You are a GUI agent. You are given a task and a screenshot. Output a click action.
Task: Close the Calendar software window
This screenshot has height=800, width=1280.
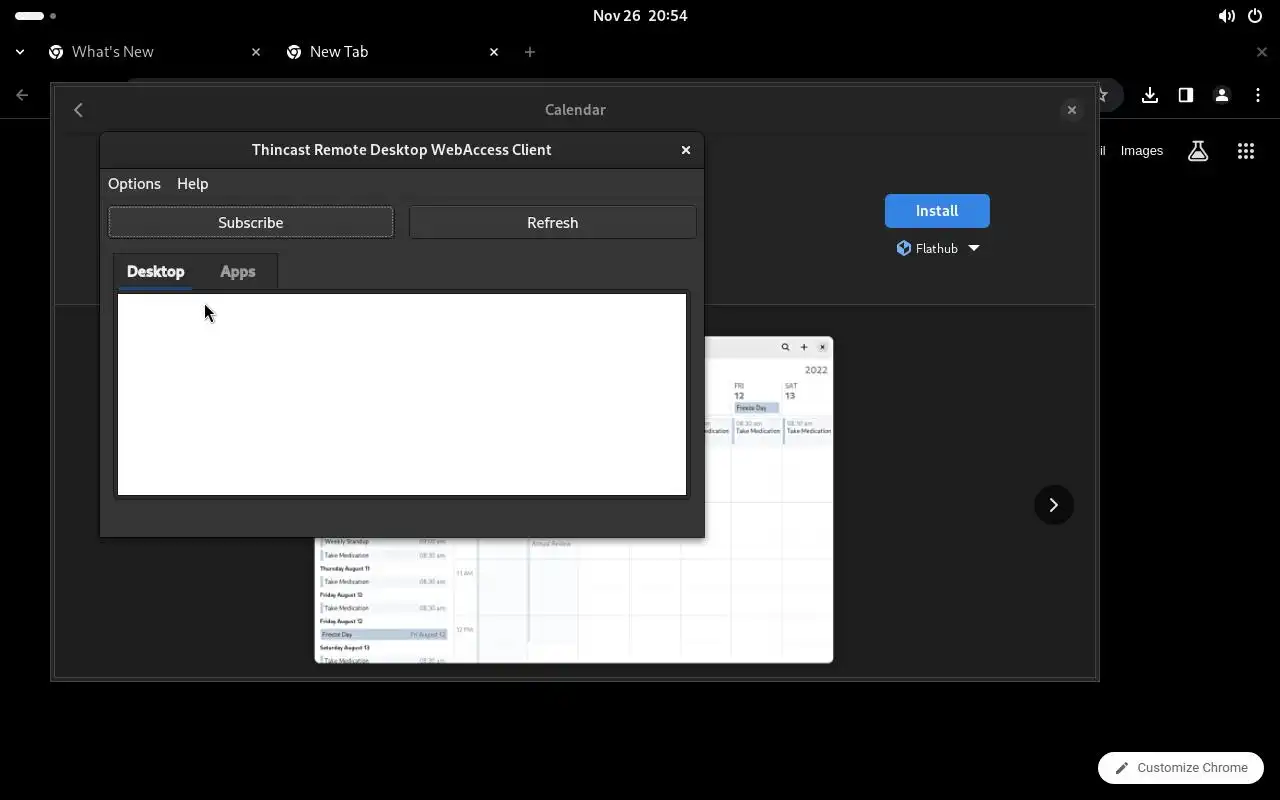point(1071,110)
